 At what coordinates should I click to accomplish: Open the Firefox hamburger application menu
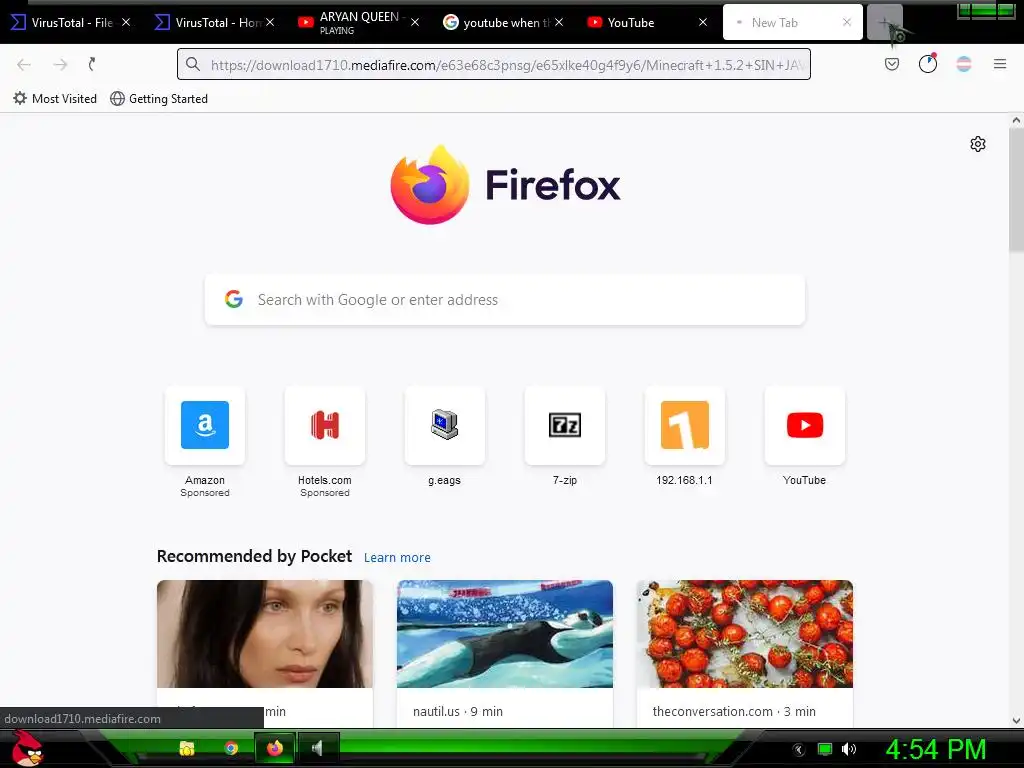click(1000, 64)
